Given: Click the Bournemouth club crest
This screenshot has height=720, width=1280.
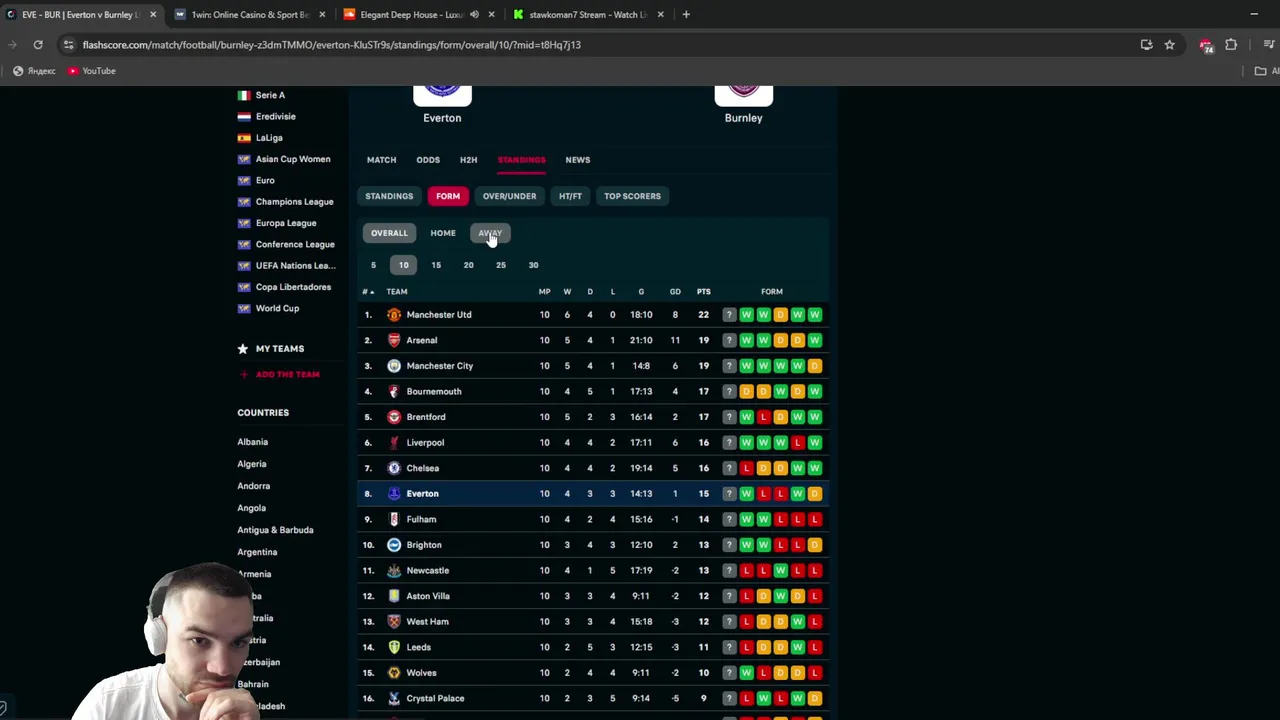Looking at the screenshot, I should 394,392.
